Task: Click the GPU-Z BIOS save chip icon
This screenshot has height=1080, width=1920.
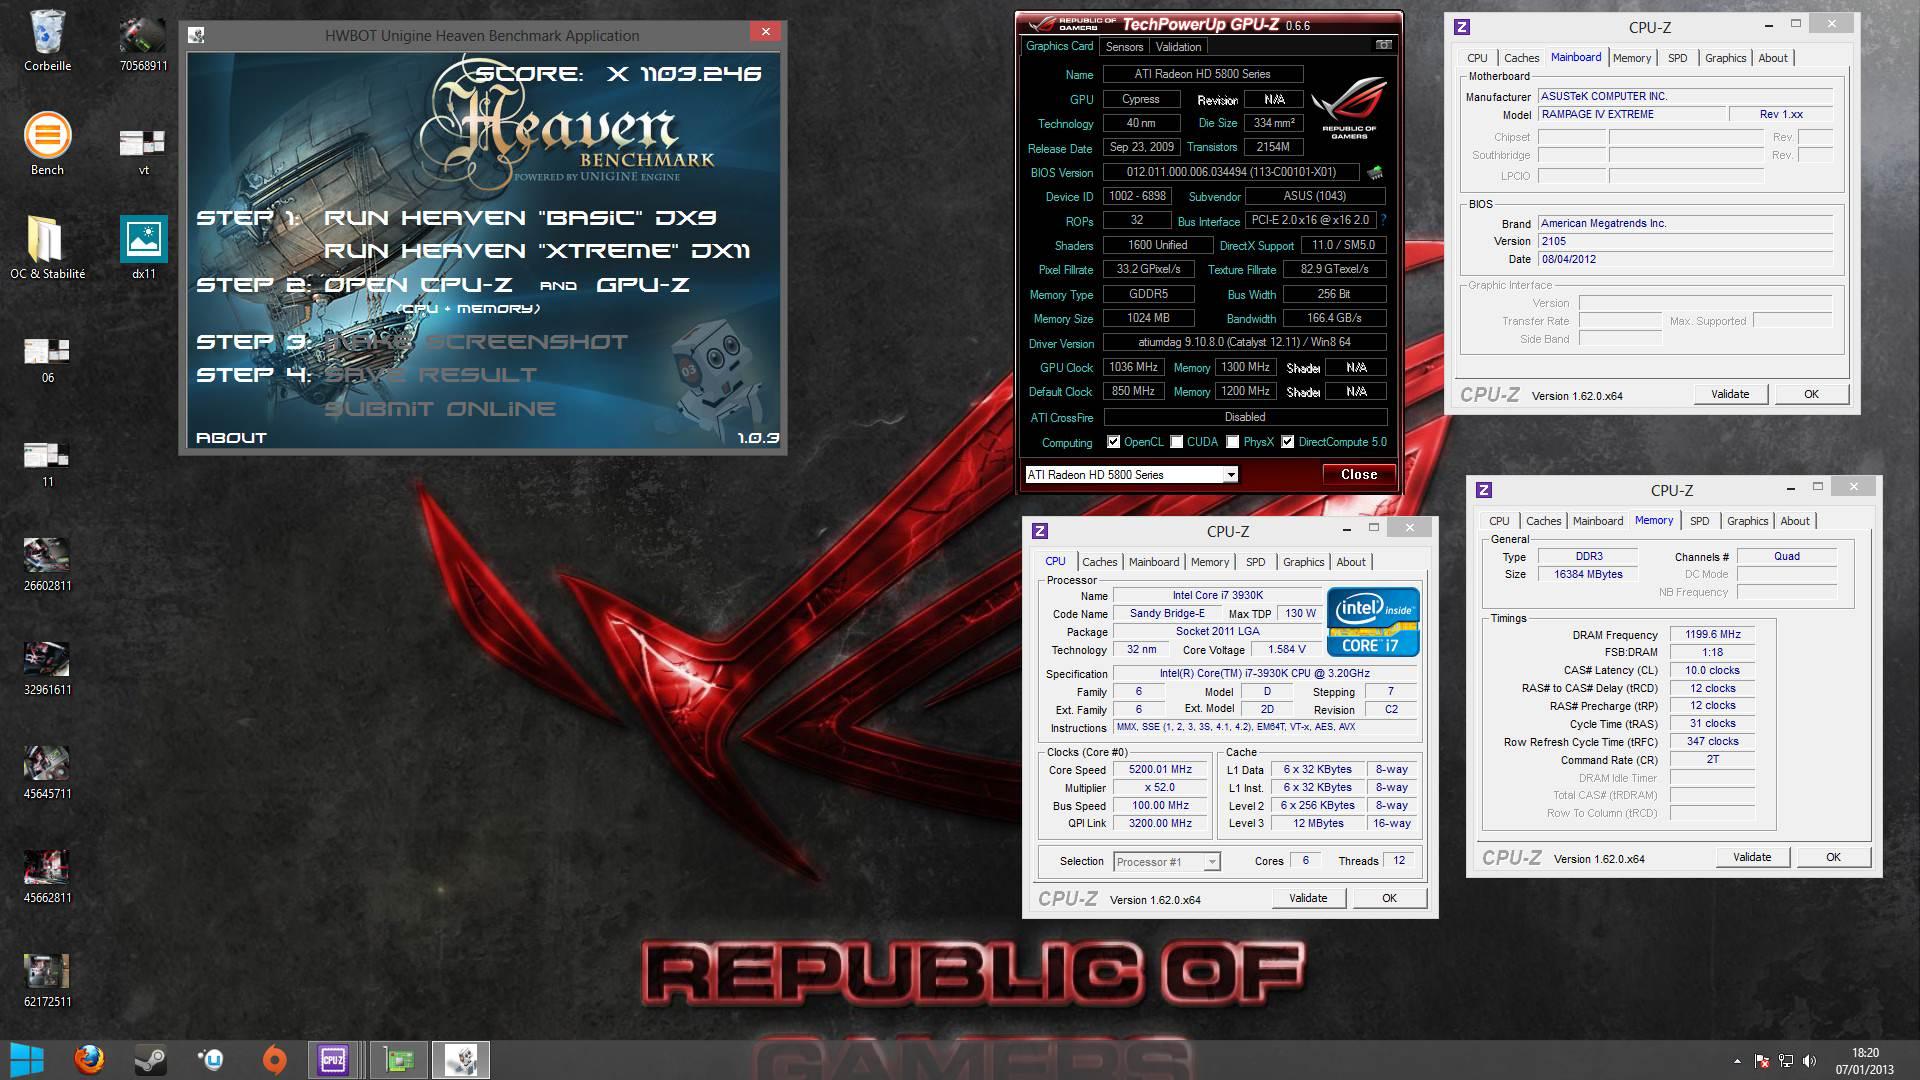Action: [x=1376, y=172]
